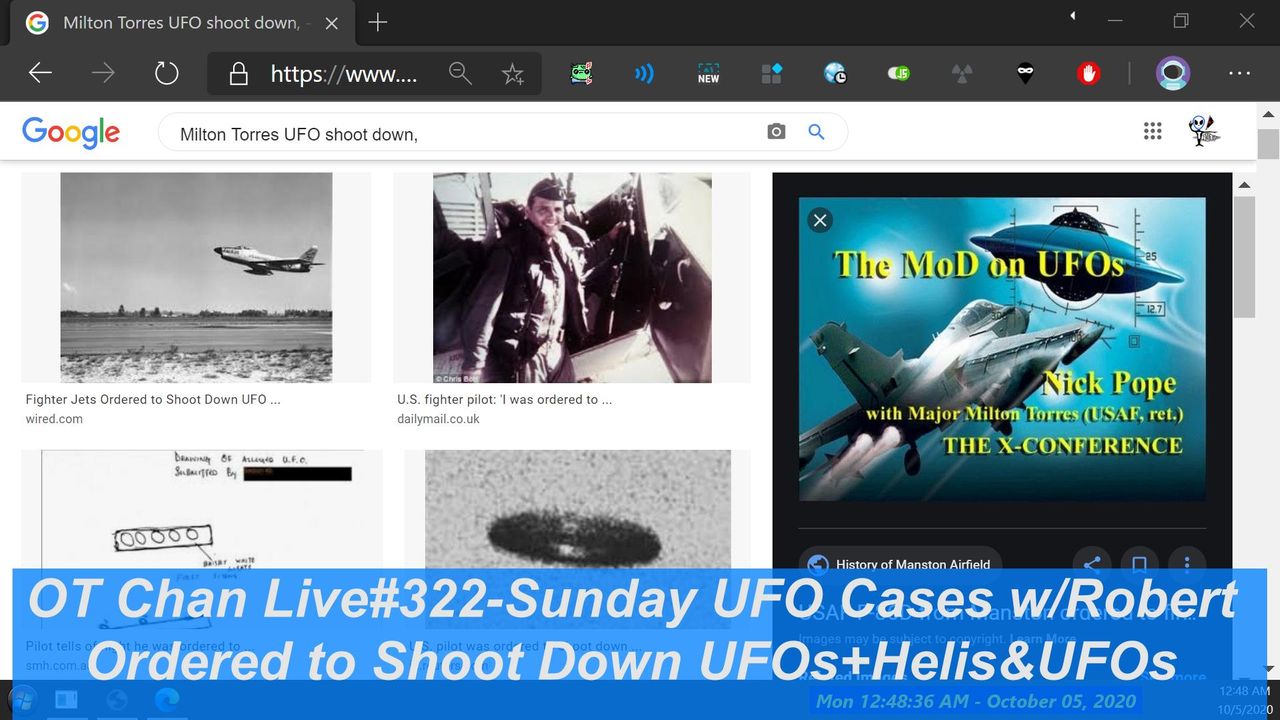Screen dimensions: 1280x720
Task: Open the browser Settings and more menu
Action: 1239,73
